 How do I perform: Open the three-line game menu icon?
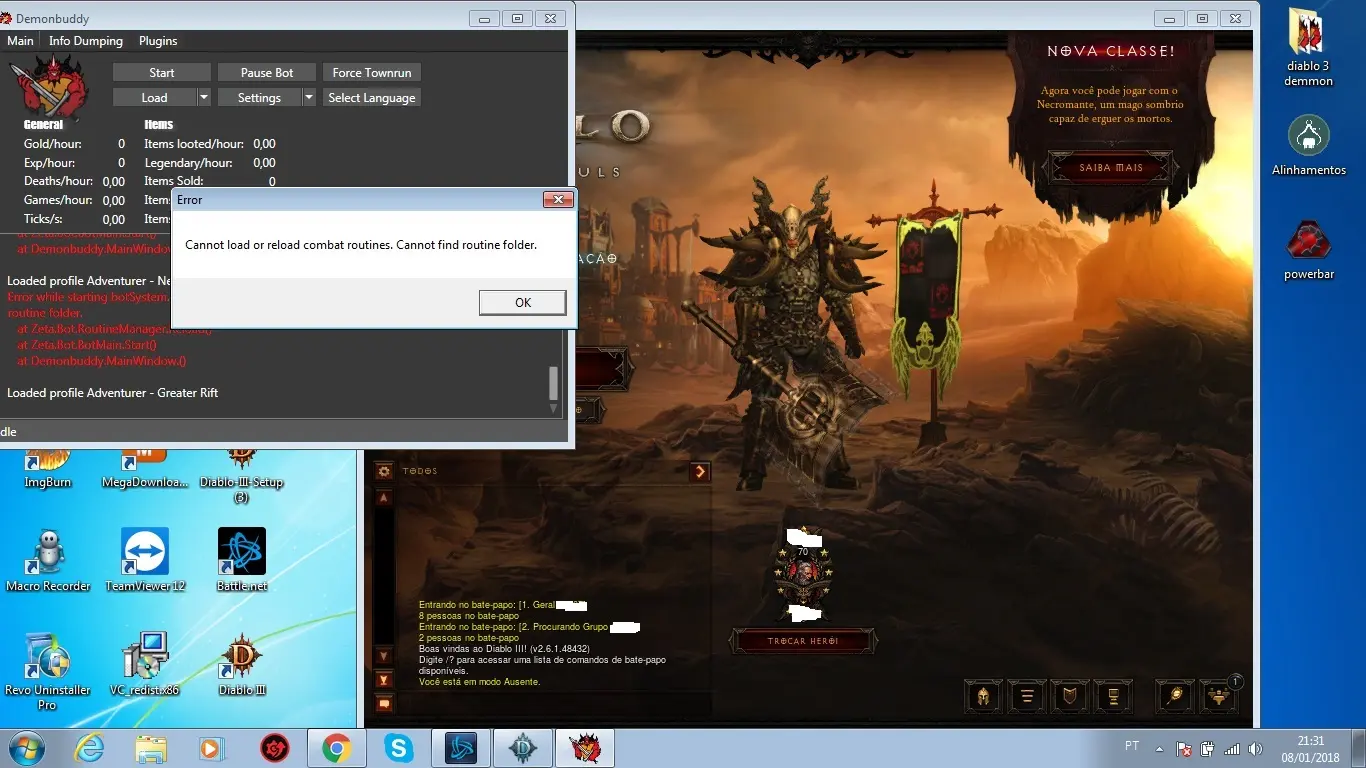coord(1026,696)
